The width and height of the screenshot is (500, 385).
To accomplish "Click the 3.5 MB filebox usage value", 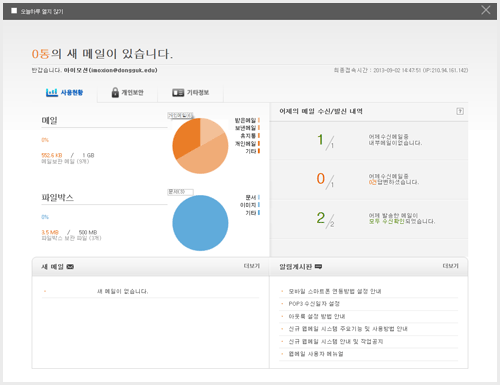I will click(50, 232).
